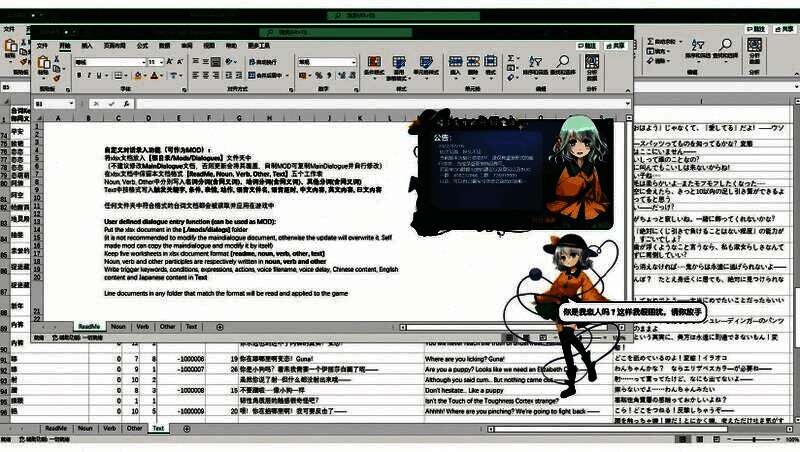Viewport: 800px width, 452px height.
Task: Open the 插入 (Insert) ribbon tab in front window
Action: (87, 45)
